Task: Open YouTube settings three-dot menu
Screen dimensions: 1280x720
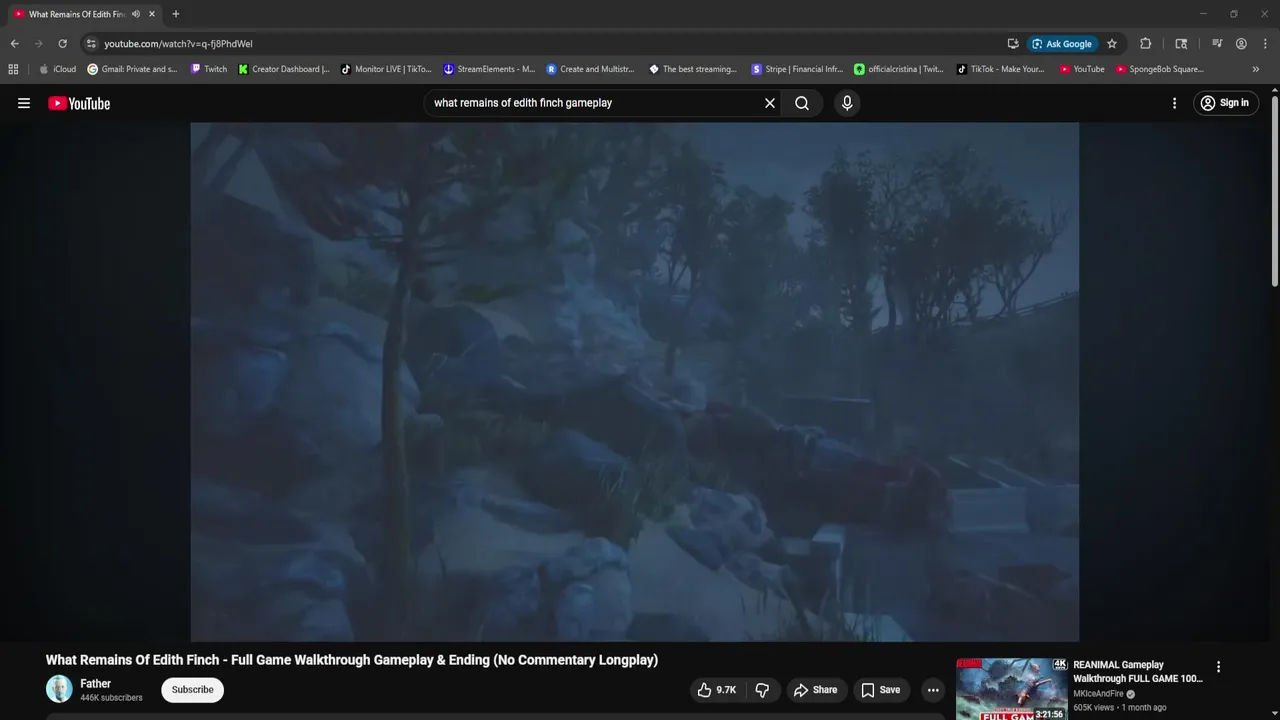Action: (x=1174, y=103)
